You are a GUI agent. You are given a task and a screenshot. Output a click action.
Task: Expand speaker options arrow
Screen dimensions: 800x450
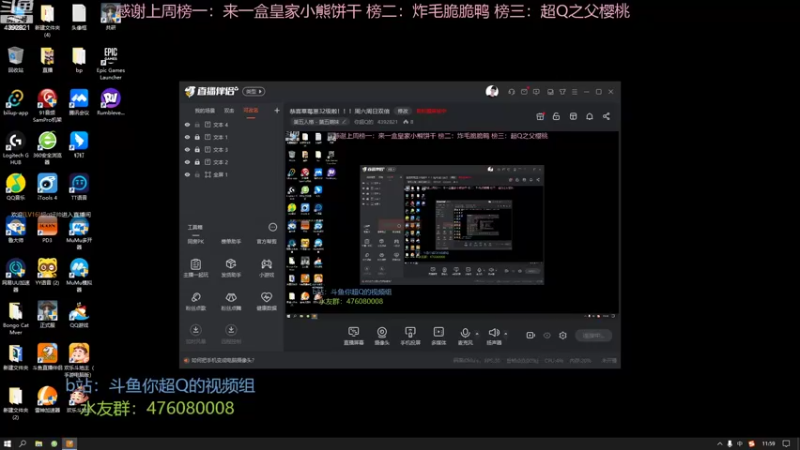(x=506, y=334)
